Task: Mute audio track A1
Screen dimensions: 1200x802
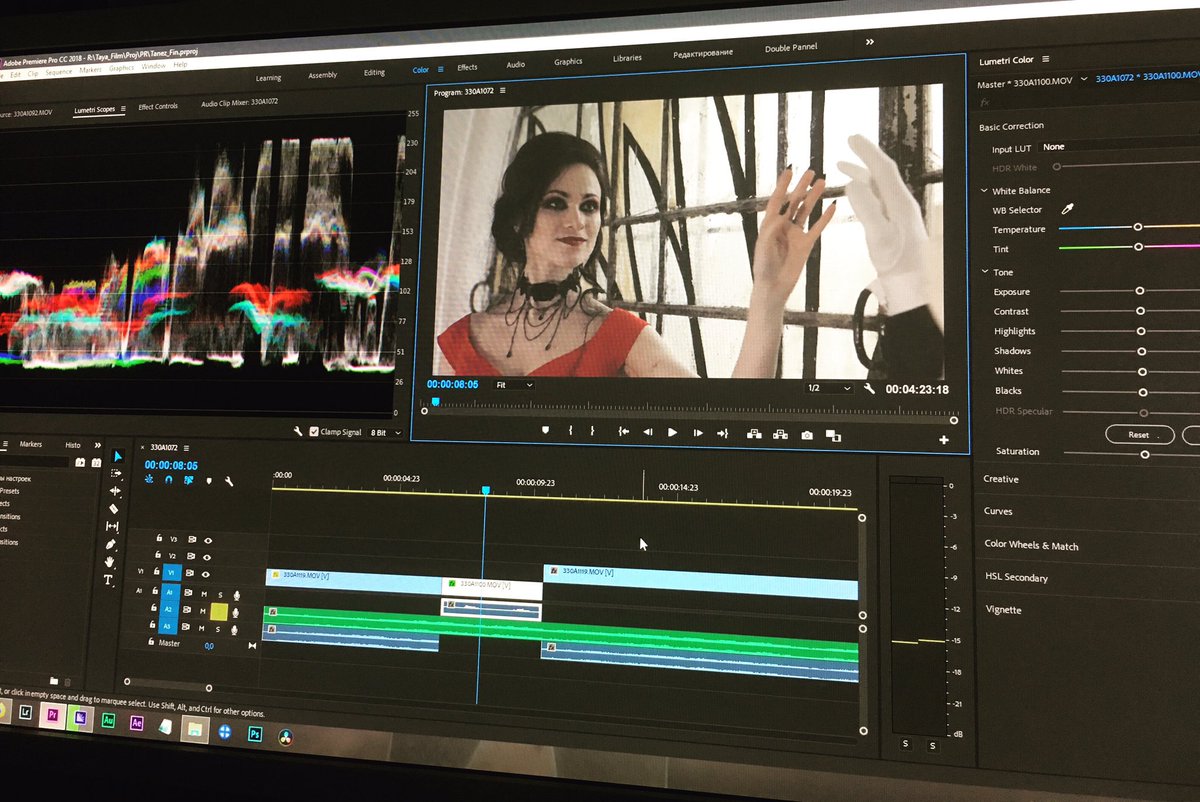Action: pos(204,593)
